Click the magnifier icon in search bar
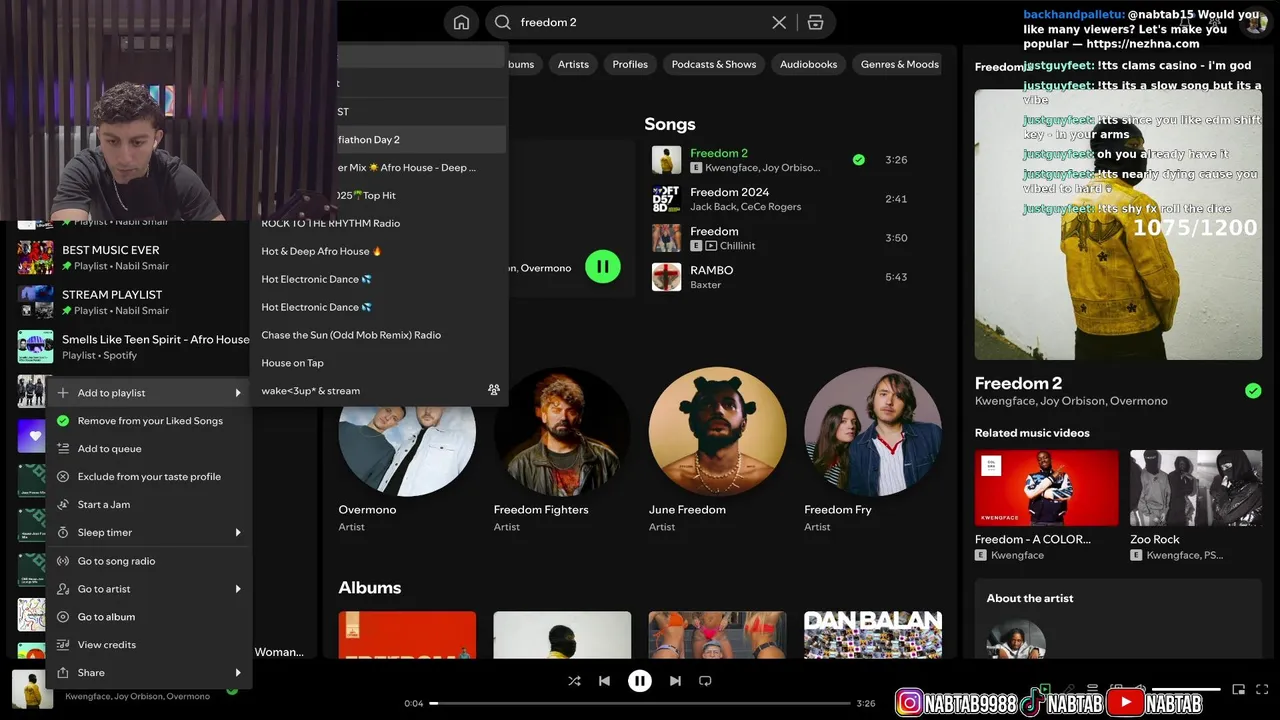The height and width of the screenshot is (720, 1280). coord(503,22)
